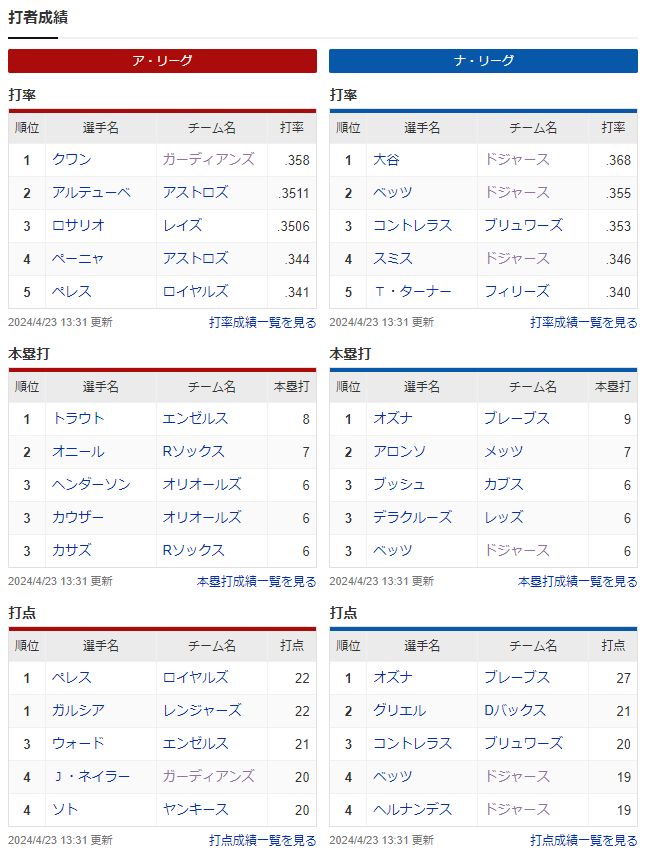The image size is (648, 861).
Task: Click オズナ in NL home run table
Action: click(393, 418)
